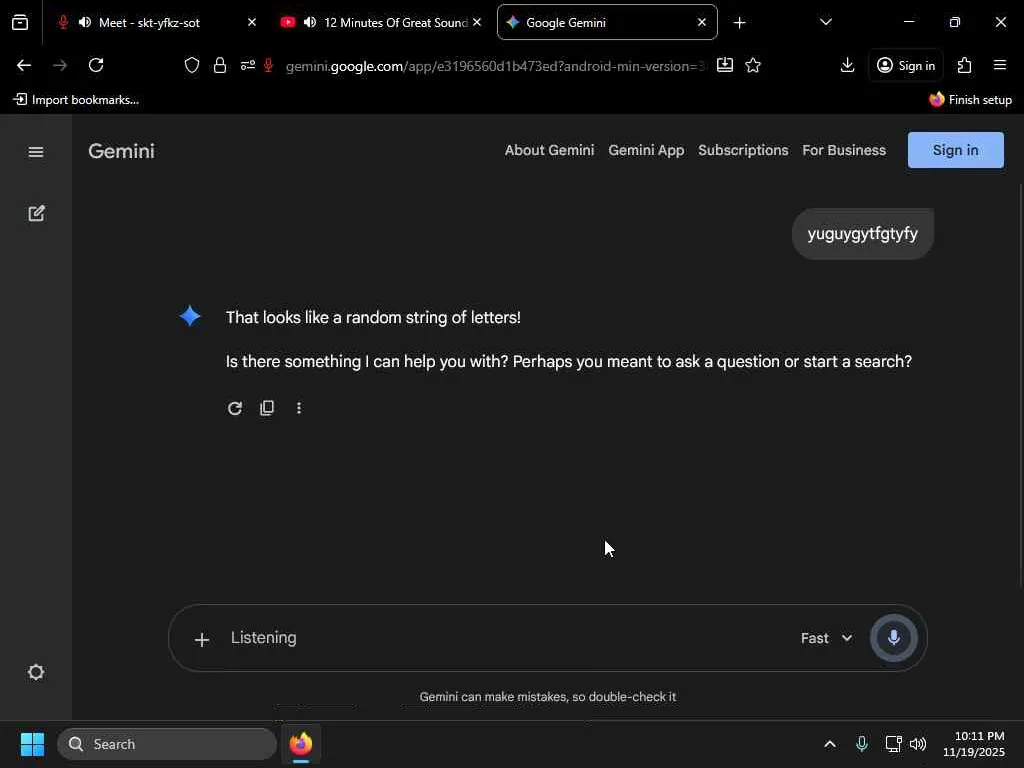The width and height of the screenshot is (1024, 768).
Task: Open the Gemini App link
Action: click(646, 150)
